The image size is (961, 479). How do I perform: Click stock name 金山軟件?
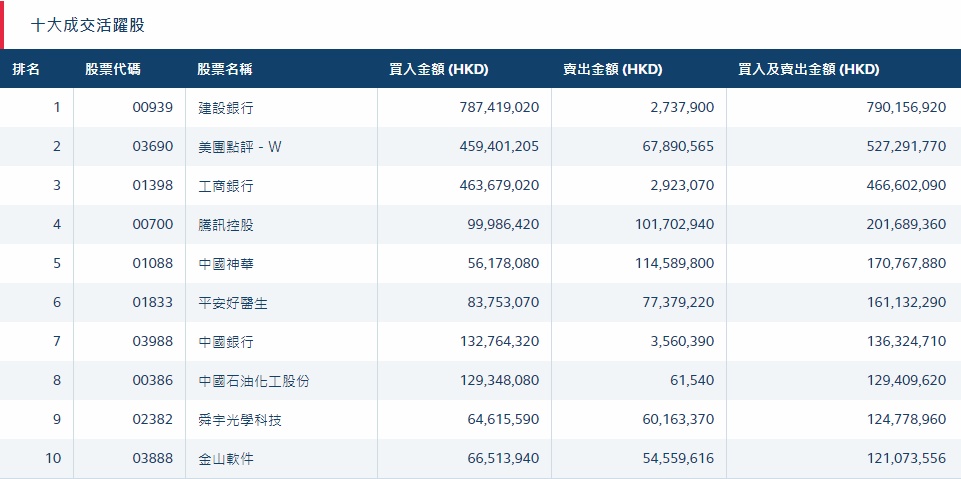[x=226, y=458]
